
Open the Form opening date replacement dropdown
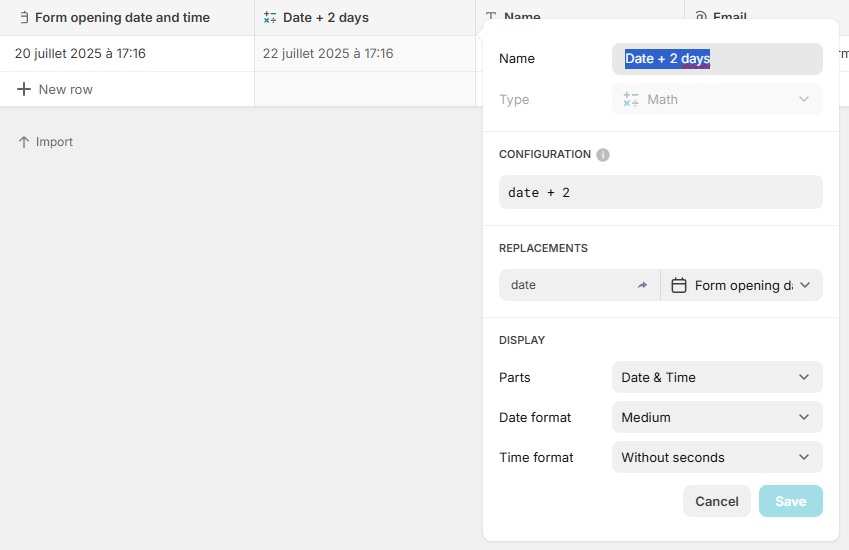click(742, 285)
